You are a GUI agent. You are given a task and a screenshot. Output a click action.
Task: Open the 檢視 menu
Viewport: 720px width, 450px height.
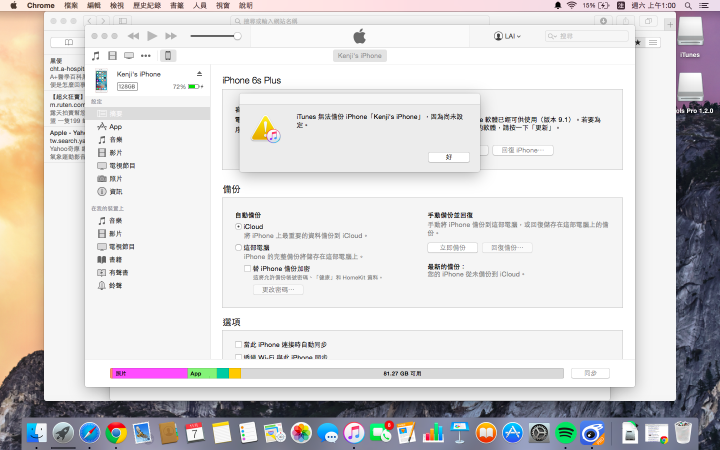(117, 6)
